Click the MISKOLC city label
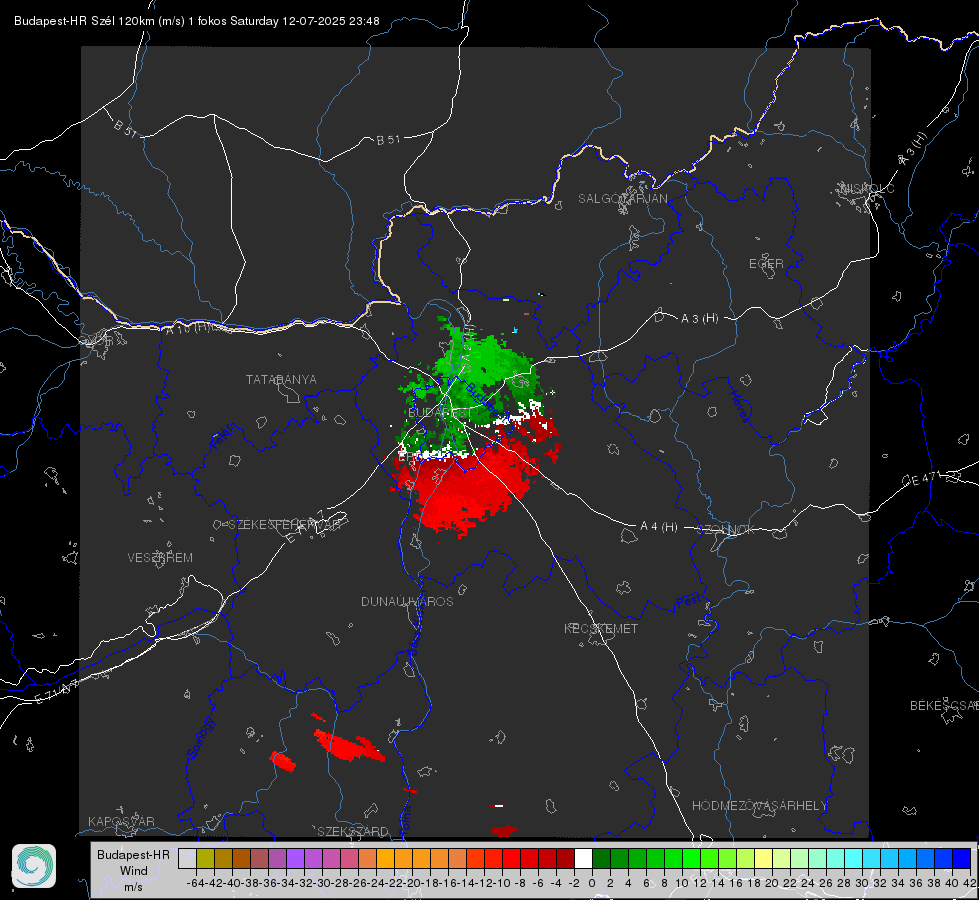Image resolution: width=979 pixels, height=900 pixels. [867, 188]
